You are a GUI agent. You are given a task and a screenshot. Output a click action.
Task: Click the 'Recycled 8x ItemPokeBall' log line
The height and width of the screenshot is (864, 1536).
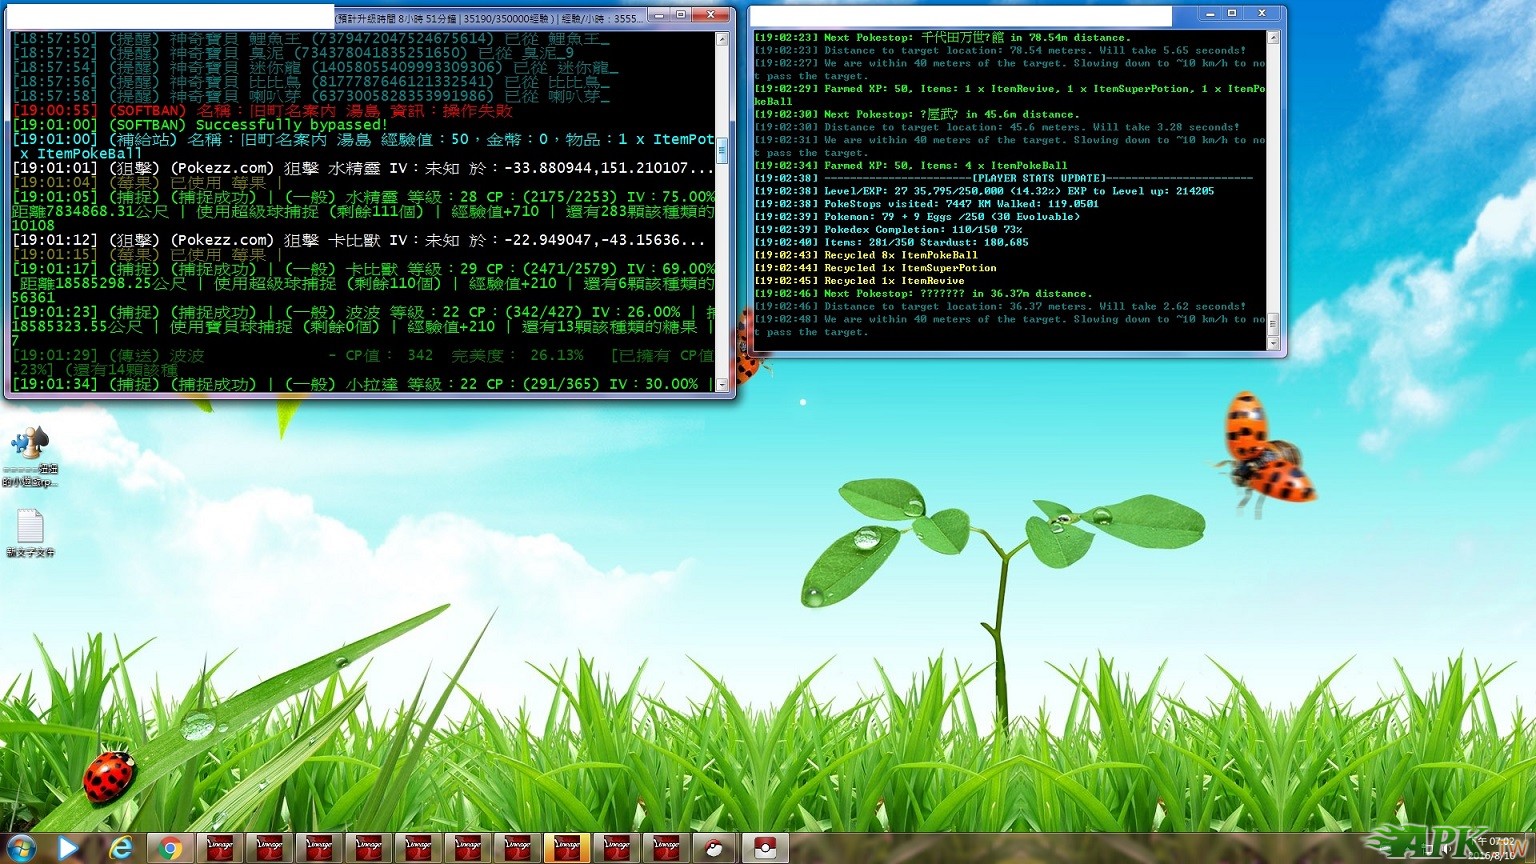coord(866,255)
